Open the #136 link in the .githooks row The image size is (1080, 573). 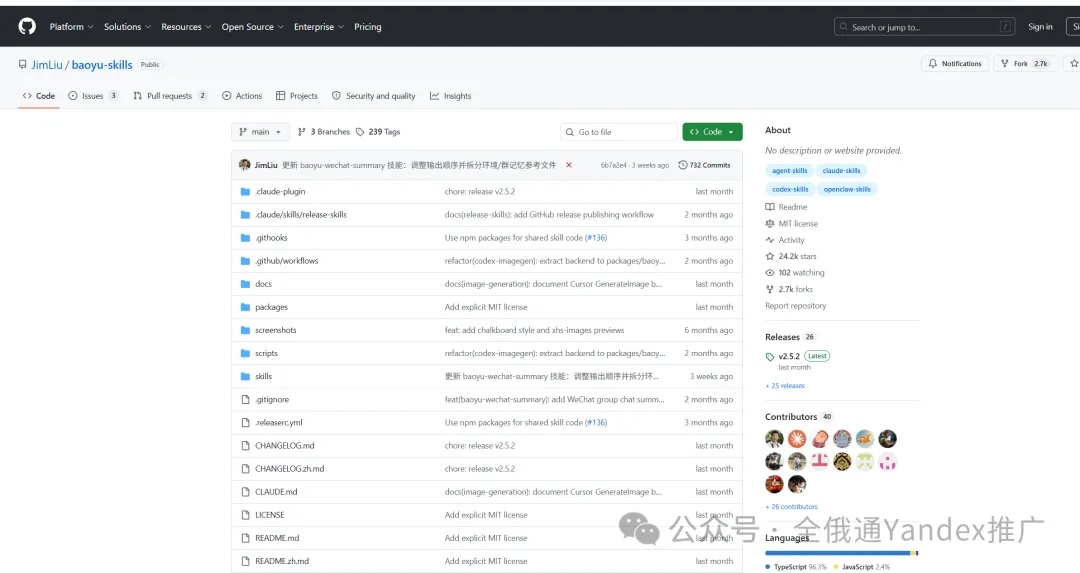(596, 238)
